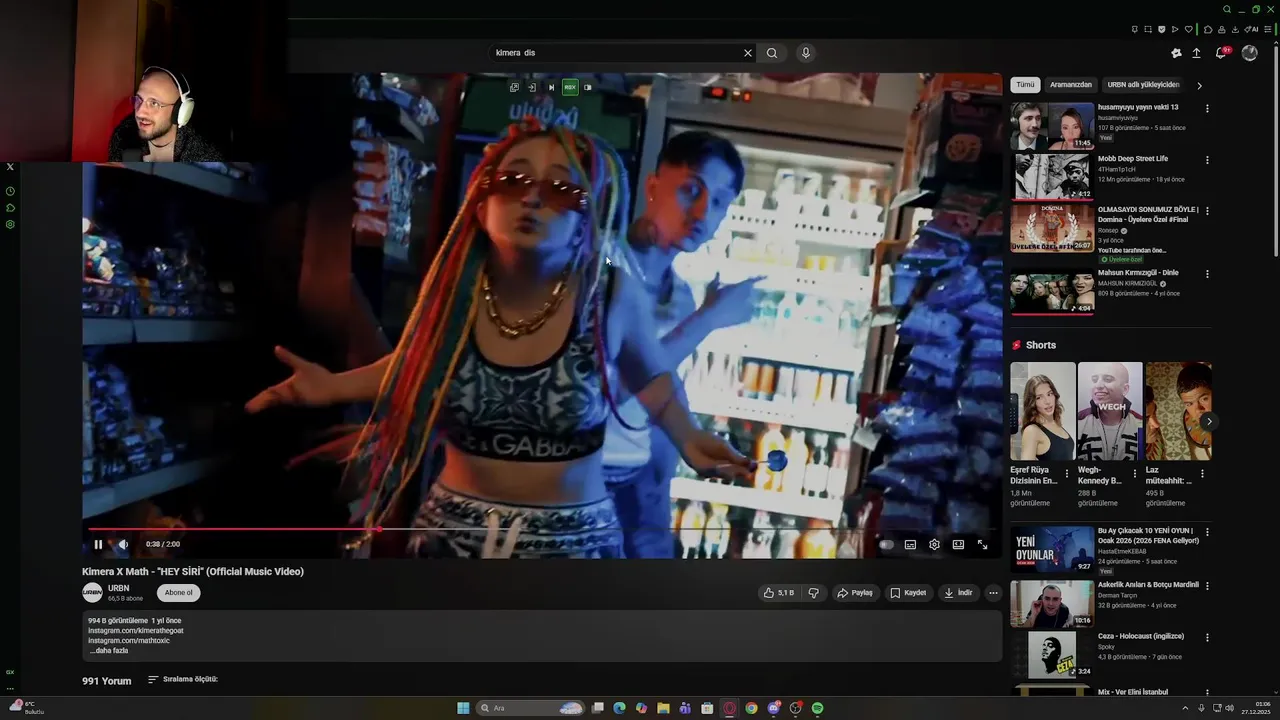The image size is (1280, 720).
Task: Expand description with '...daha fazla'
Action: tap(109, 651)
